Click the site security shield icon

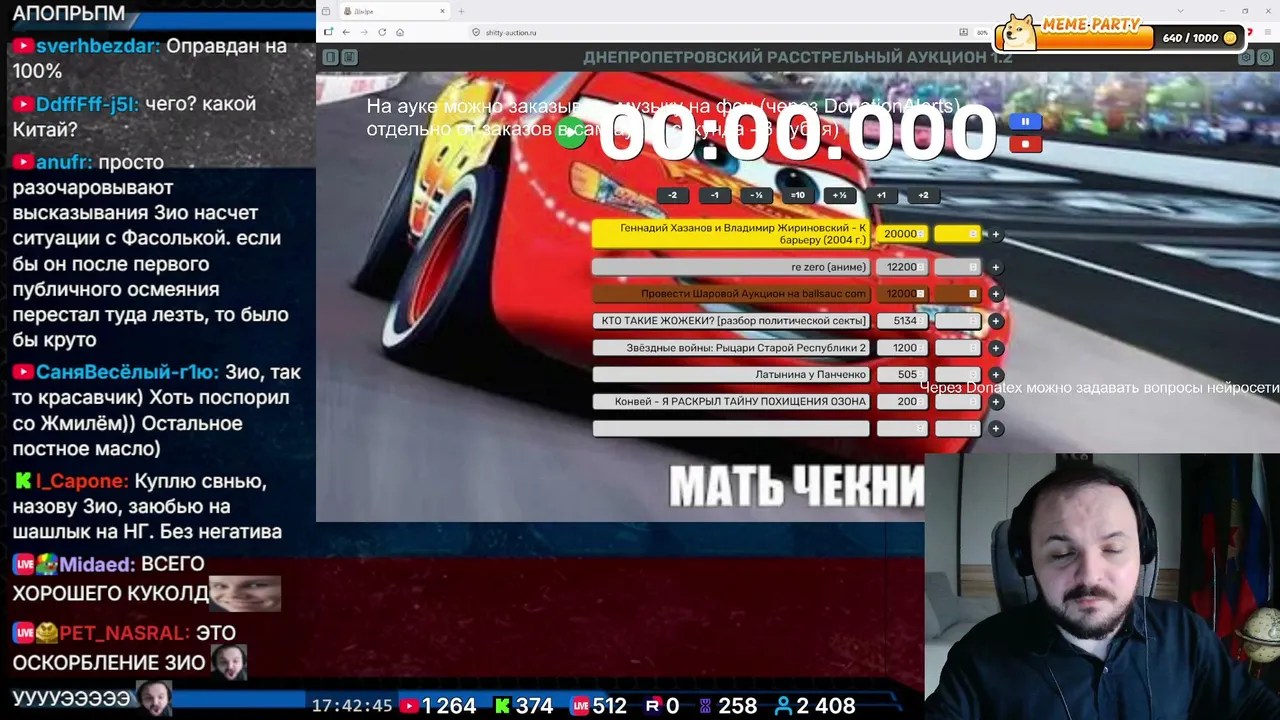[x=476, y=32]
